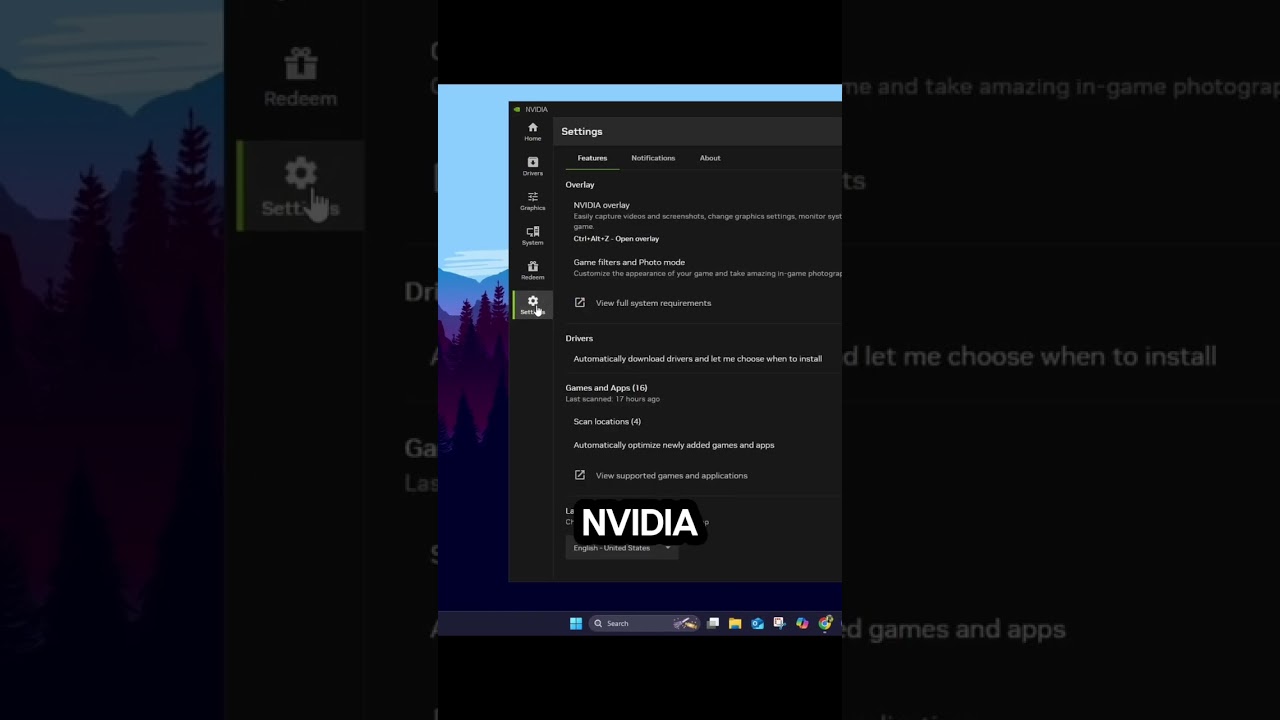Click the Easily capture videos and screenshots description
1280x720 pixels.
(707, 221)
